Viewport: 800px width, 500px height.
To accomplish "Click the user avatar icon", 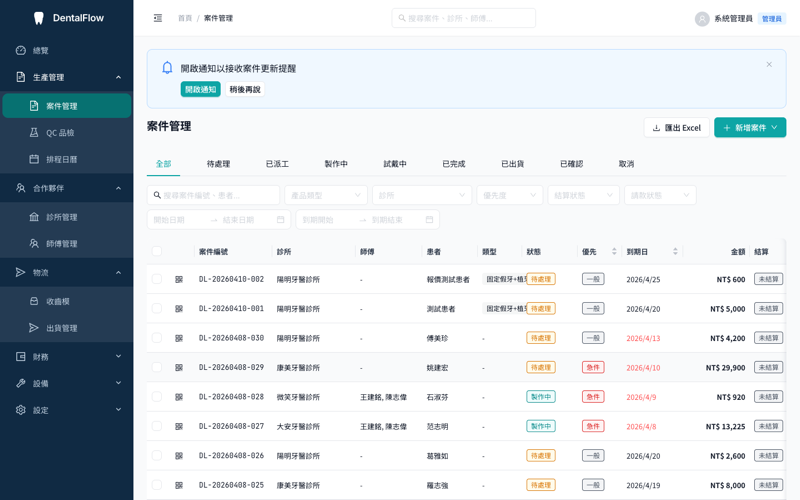I will coord(702,19).
